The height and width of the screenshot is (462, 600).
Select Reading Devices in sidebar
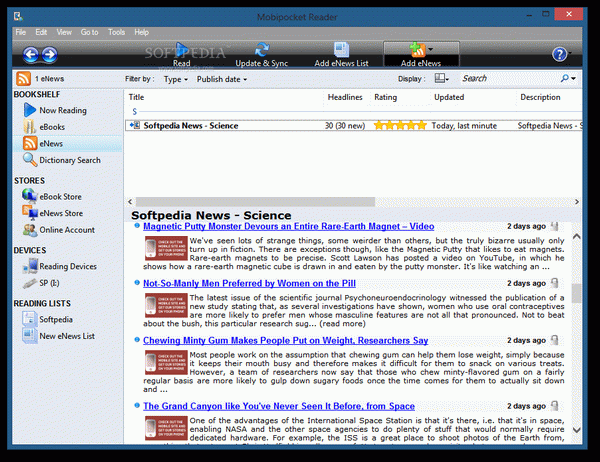coord(60,266)
